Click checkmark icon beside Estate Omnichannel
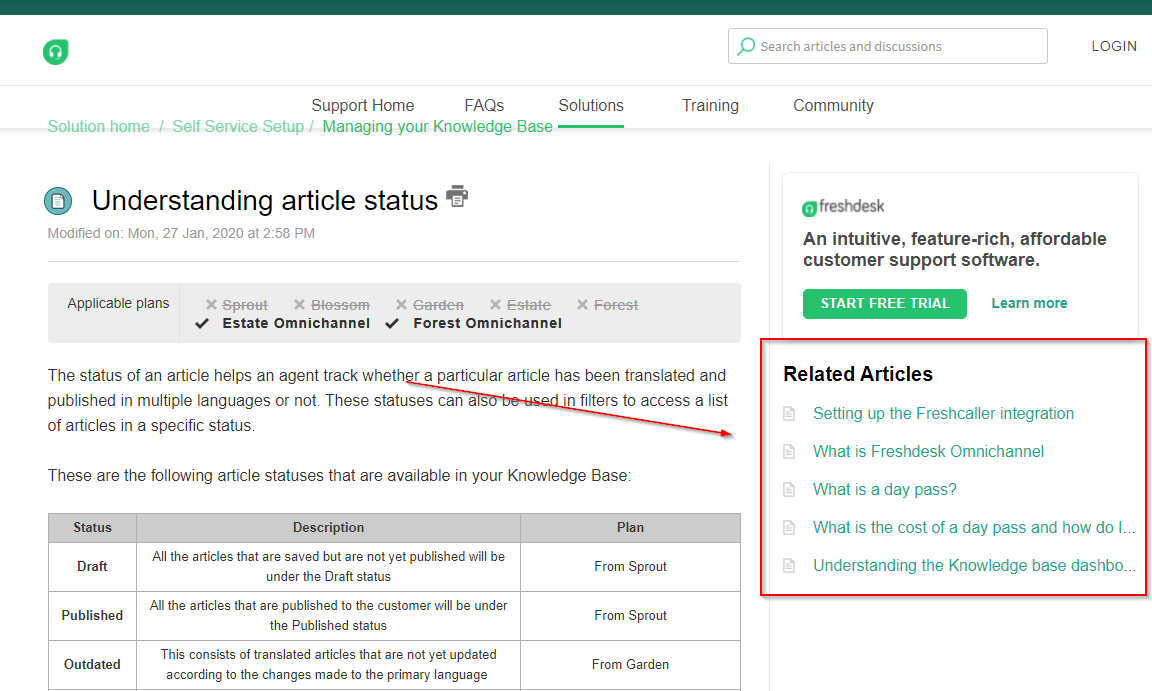 coord(202,324)
